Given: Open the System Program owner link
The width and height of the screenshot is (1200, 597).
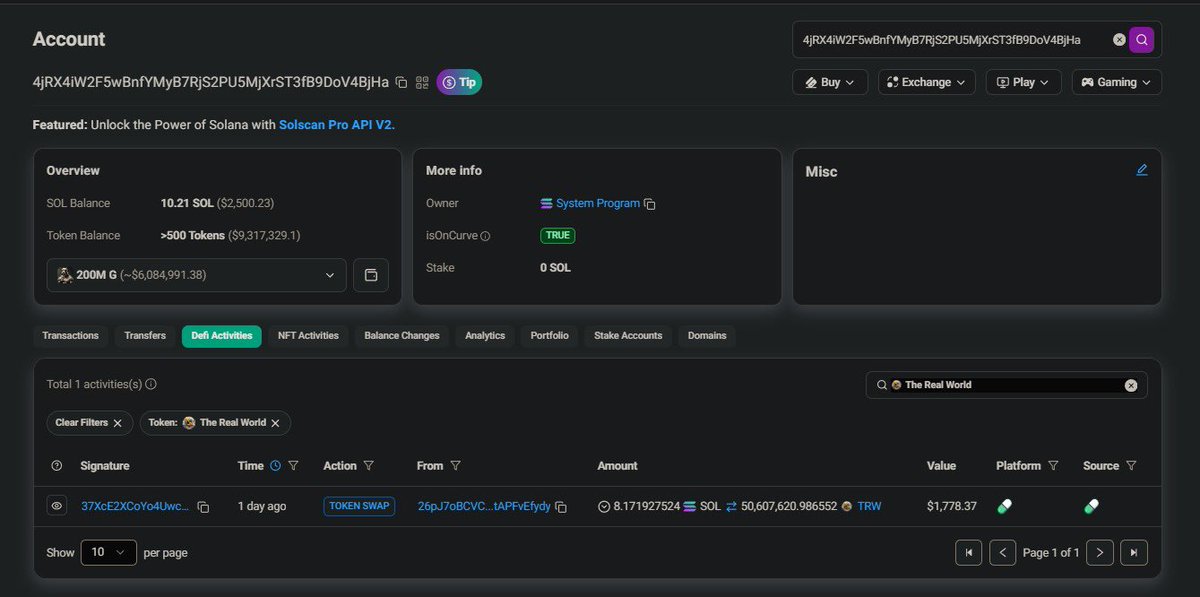Looking at the screenshot, I should point(598,203).
